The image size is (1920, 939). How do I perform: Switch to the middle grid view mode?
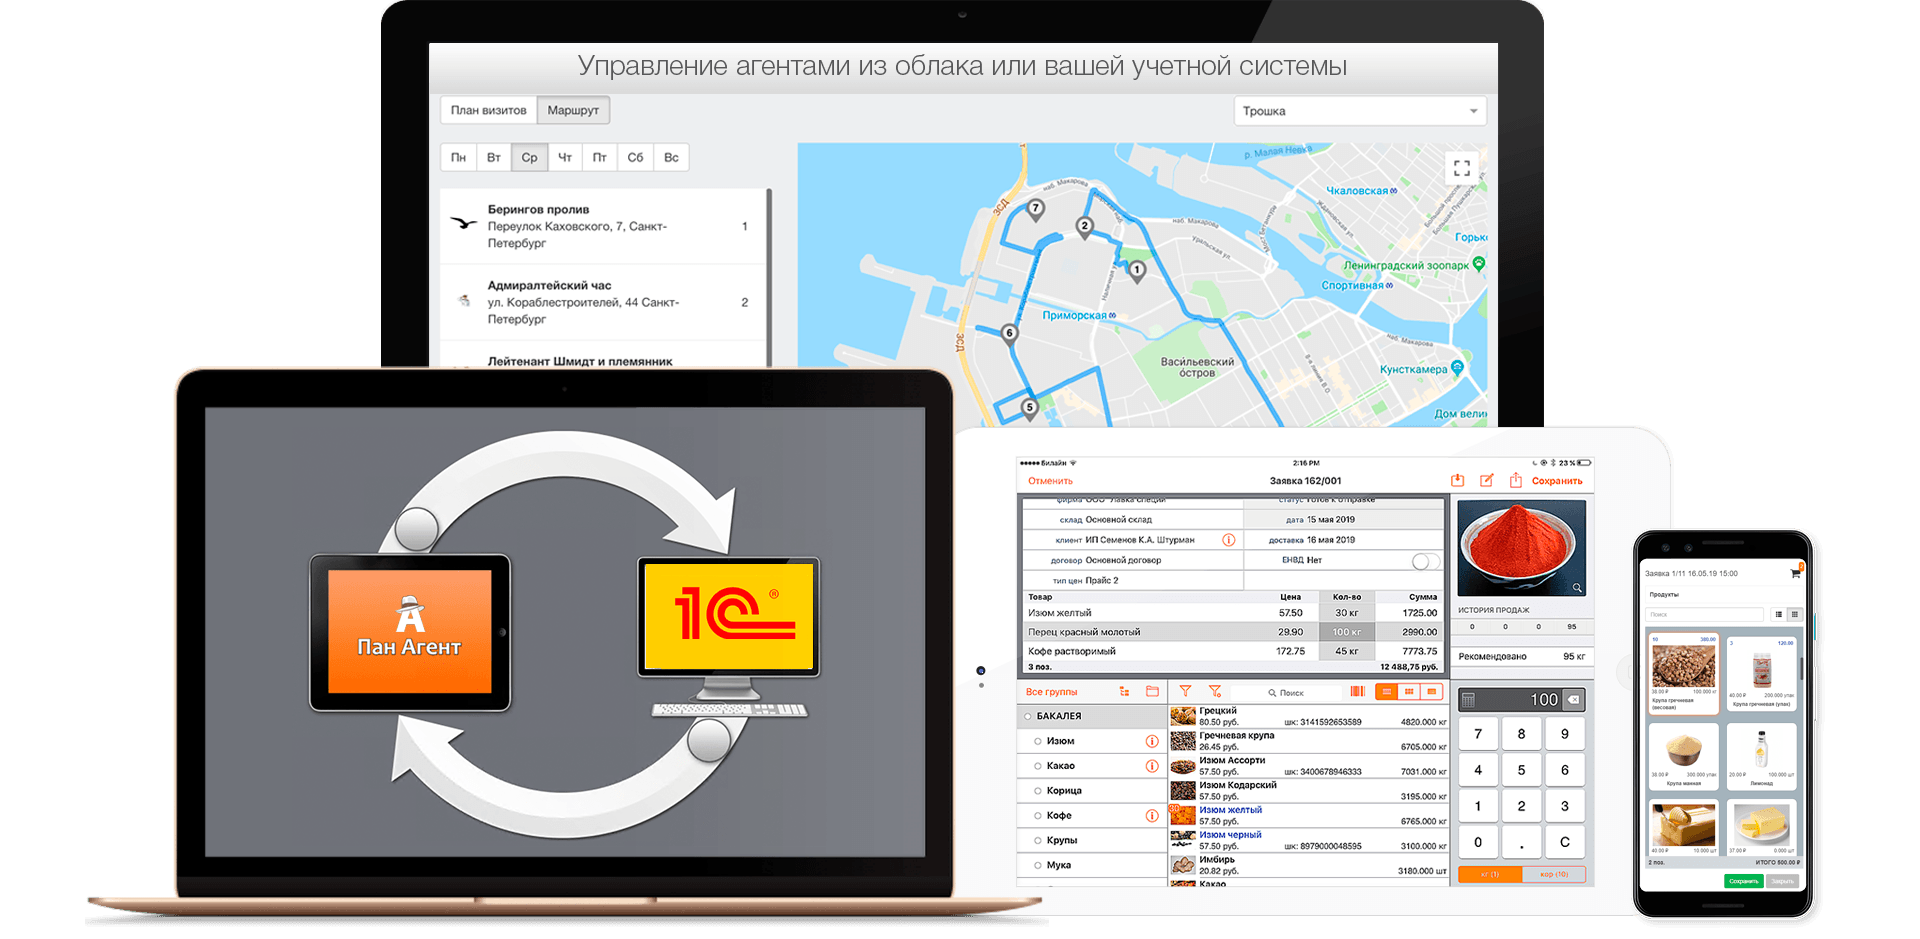[x=1410, y=692]
